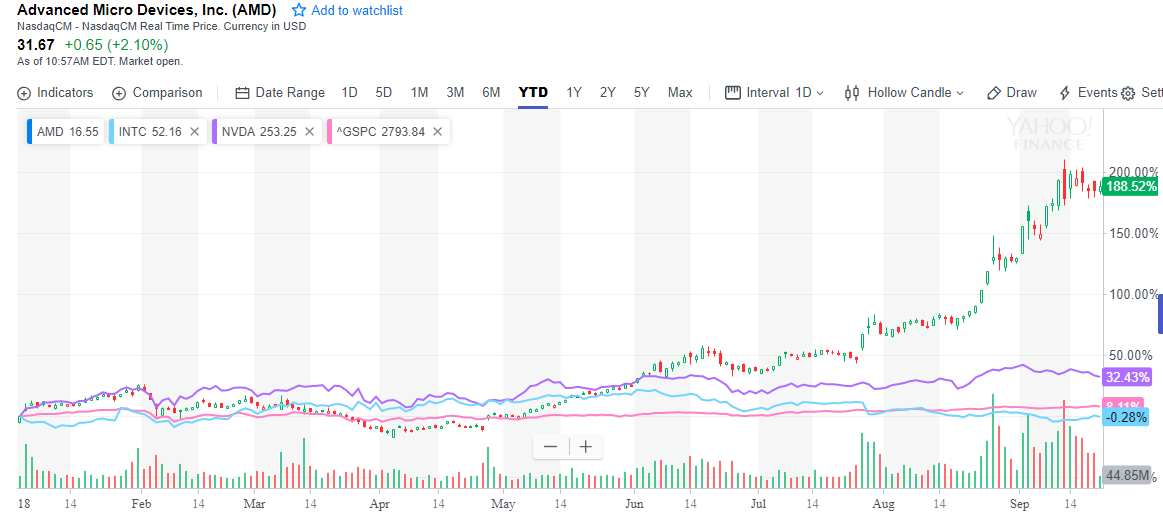Select the YTD range tab
1163x519 pixels.
(x=533, y=93)
